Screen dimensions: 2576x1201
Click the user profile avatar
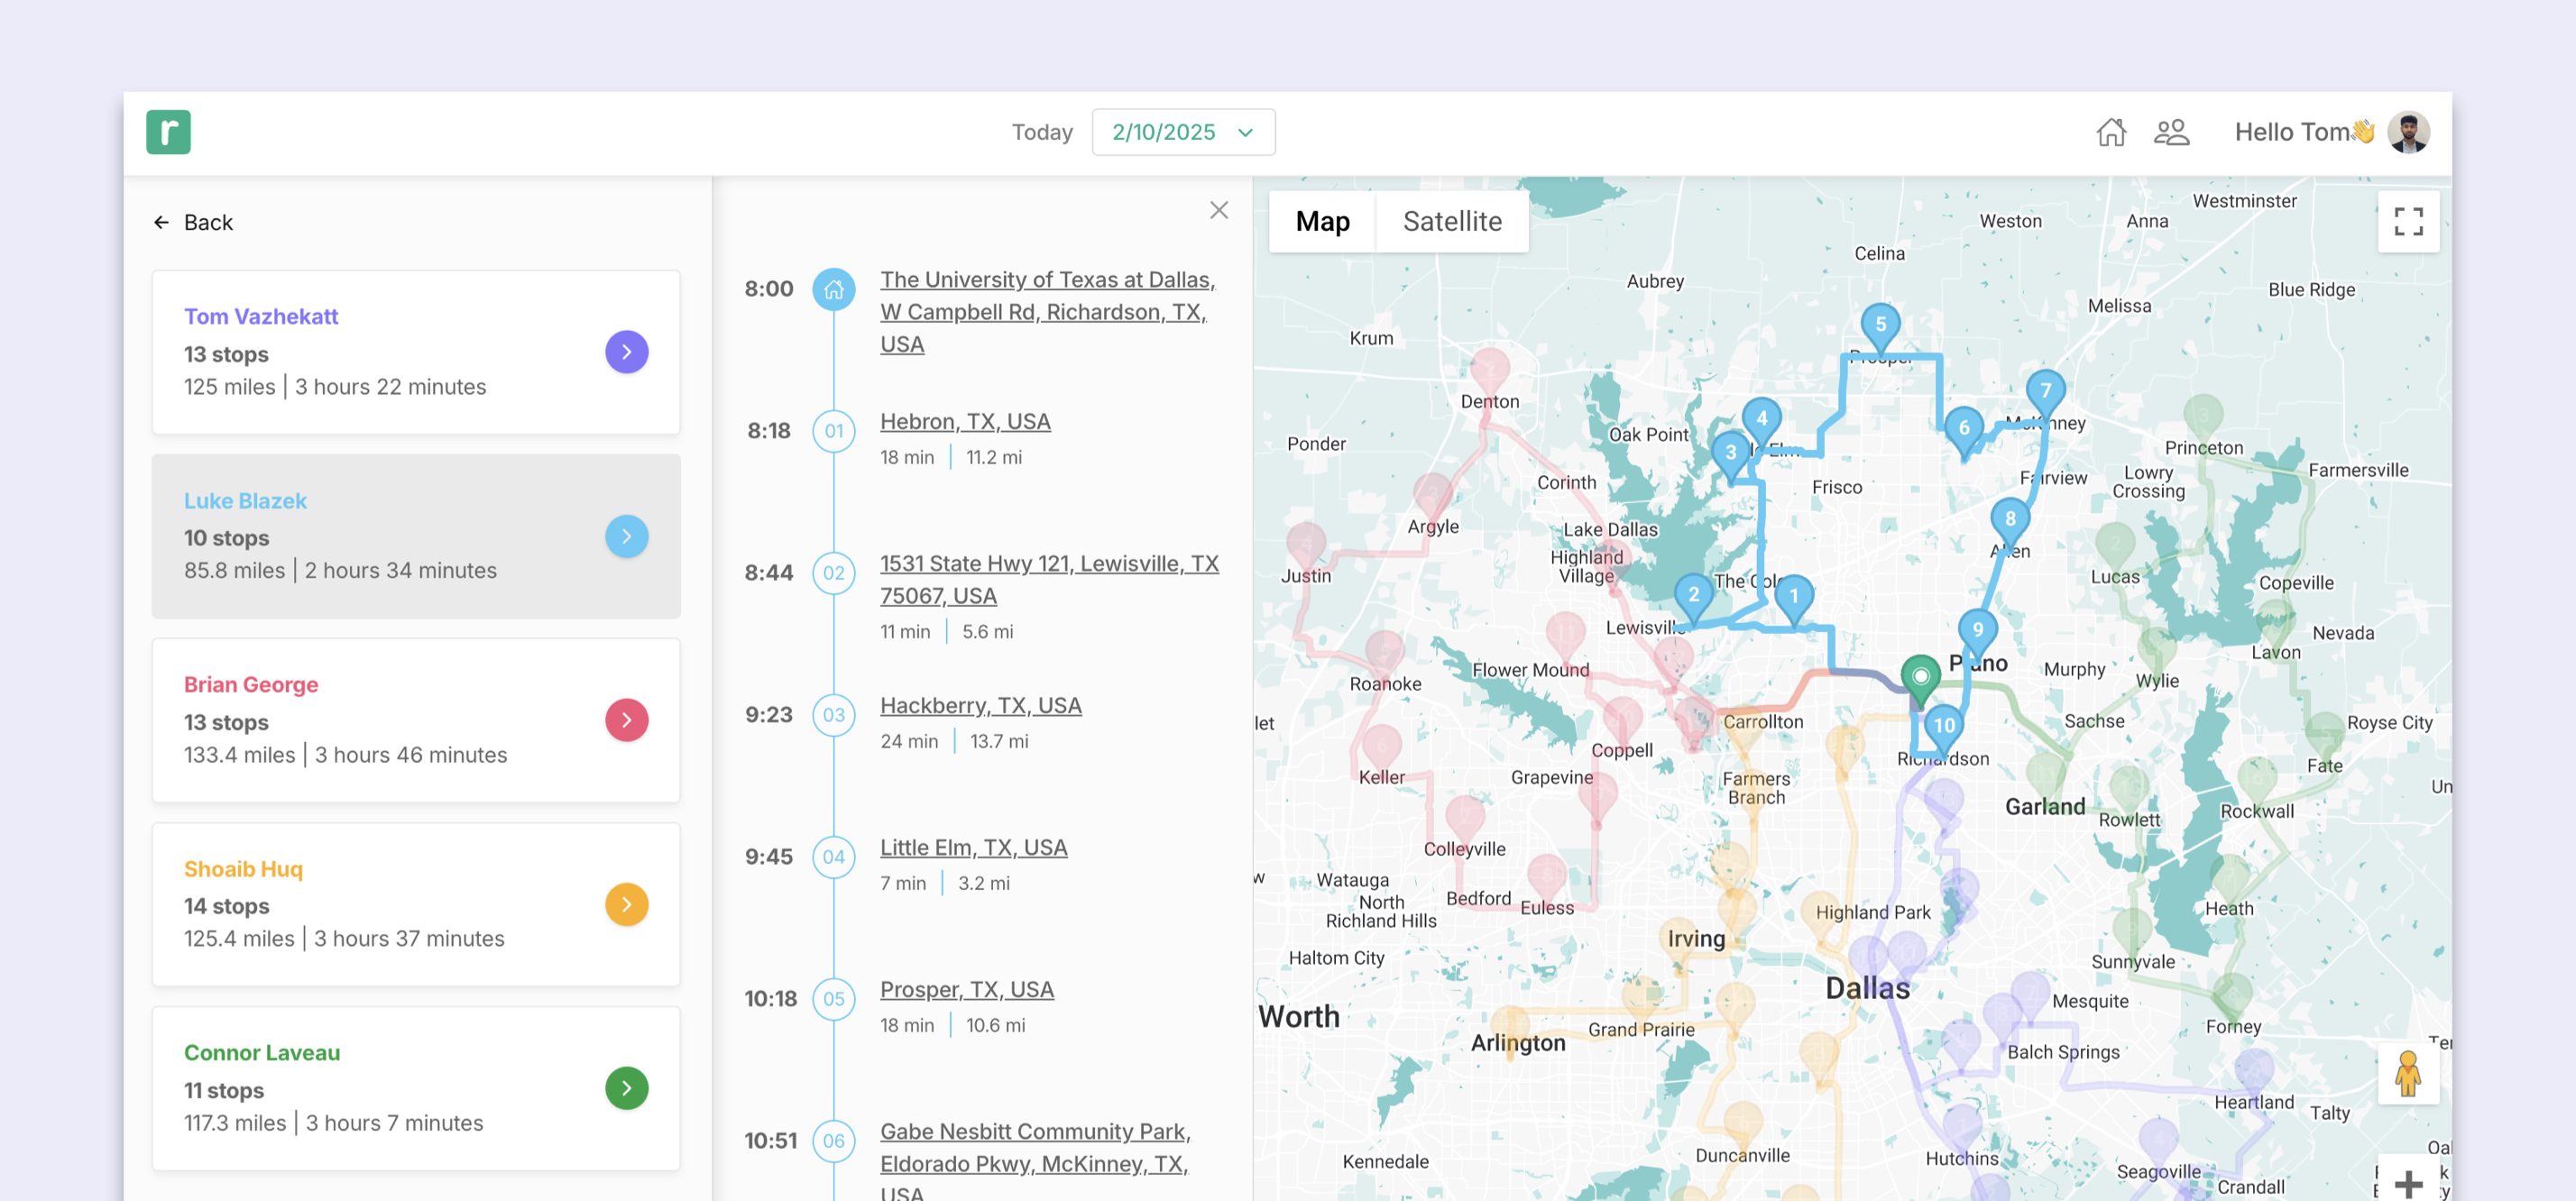pos(2408,132)
